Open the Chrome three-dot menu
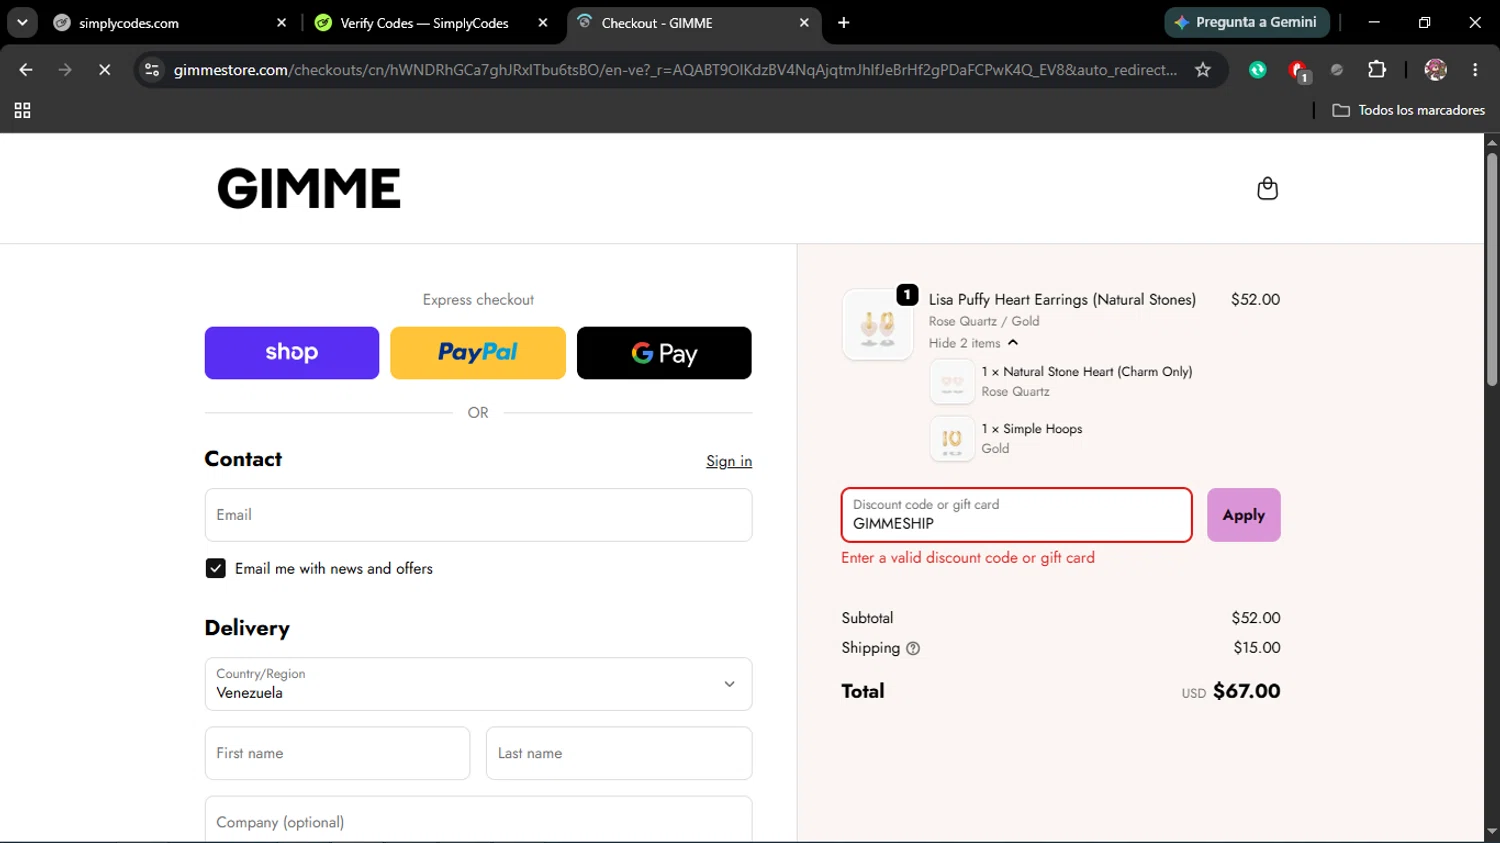Image resolution: width=1500 pixels, height=843 pixels. (x=1475, y=70)
